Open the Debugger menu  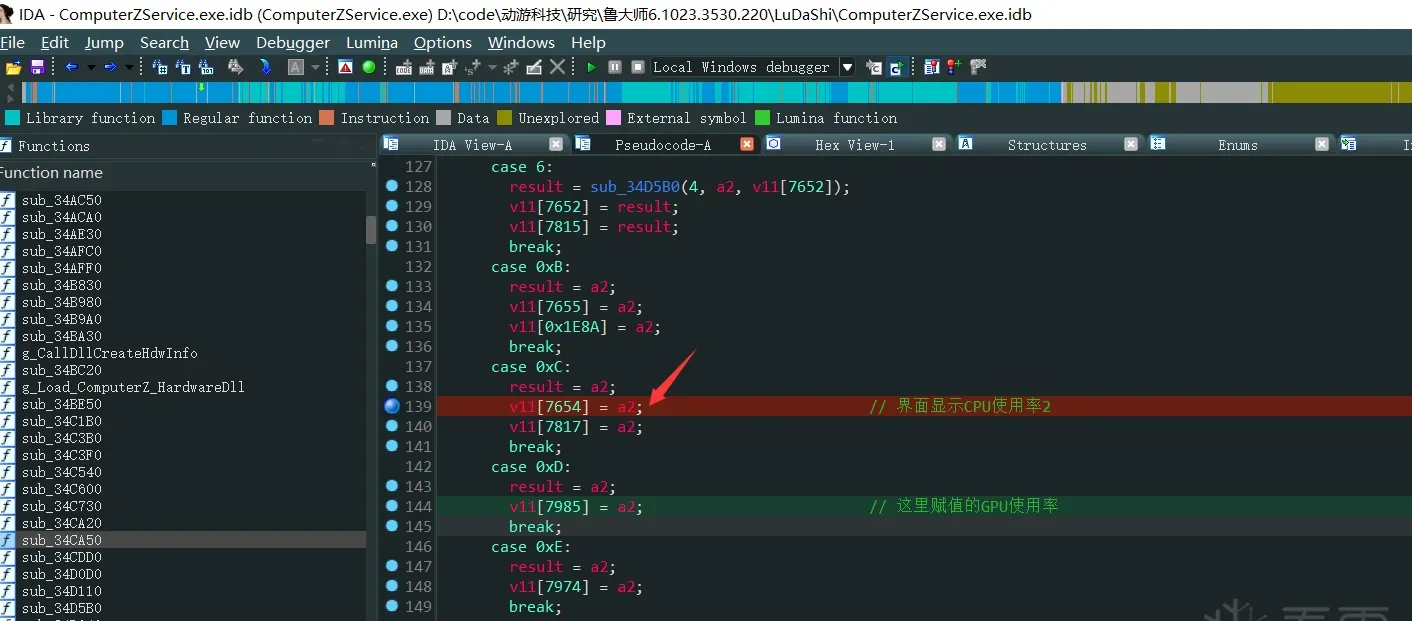pyautogui.click(x=292, y=42)
